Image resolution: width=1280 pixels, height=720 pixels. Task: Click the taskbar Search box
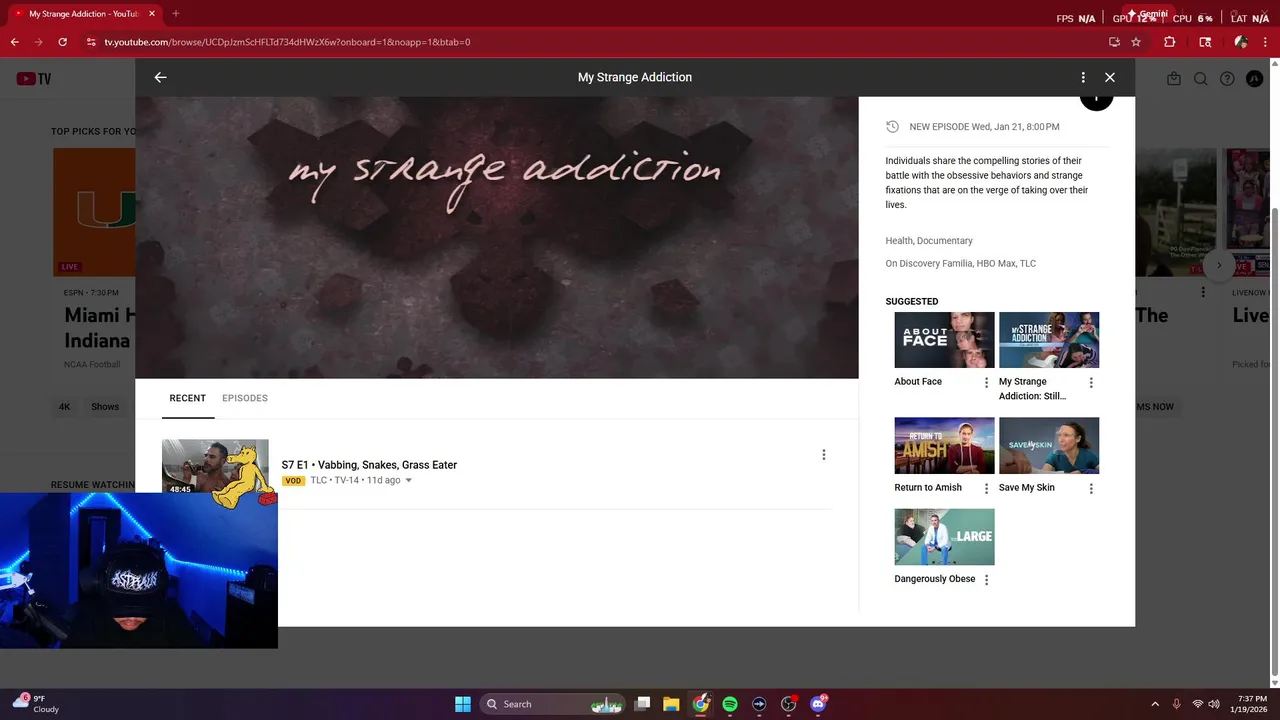pos(552,704)
